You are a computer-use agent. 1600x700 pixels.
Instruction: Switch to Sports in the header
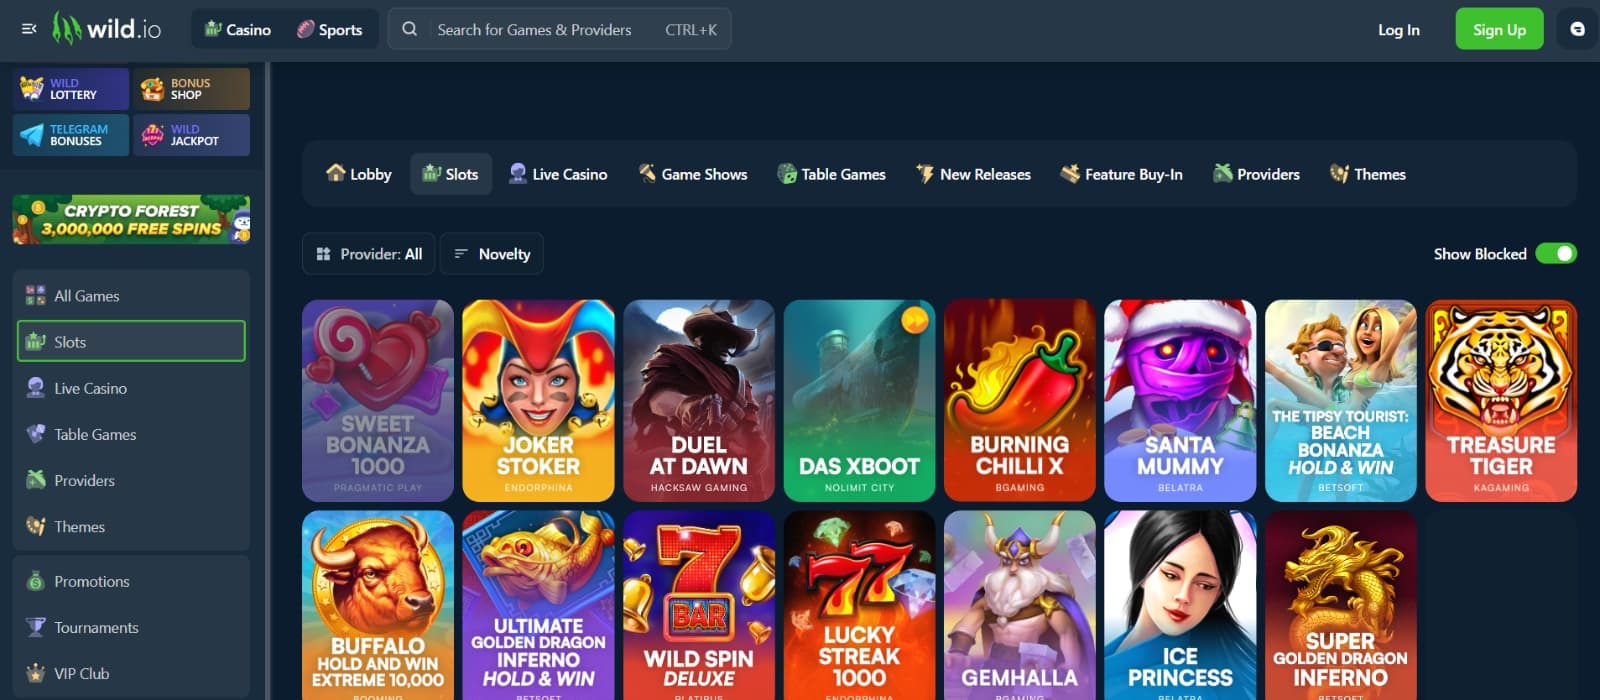point(330,29)
